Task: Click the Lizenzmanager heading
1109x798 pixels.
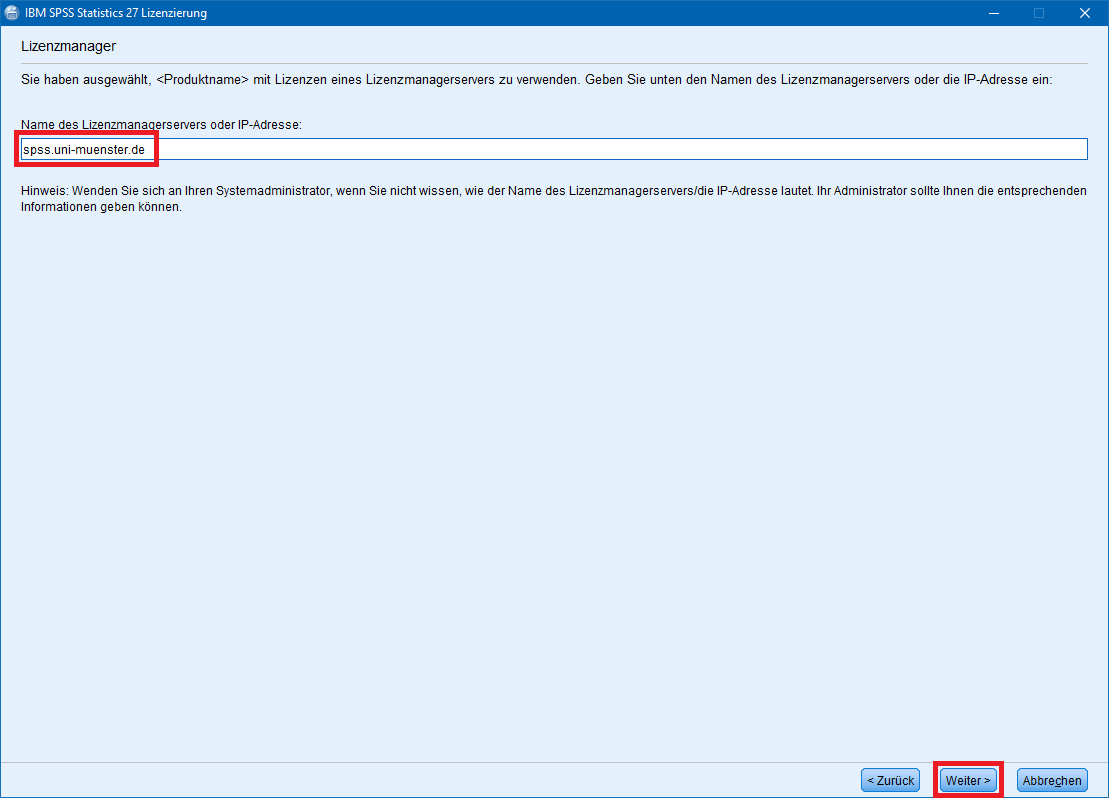Action: click(68, 47)
